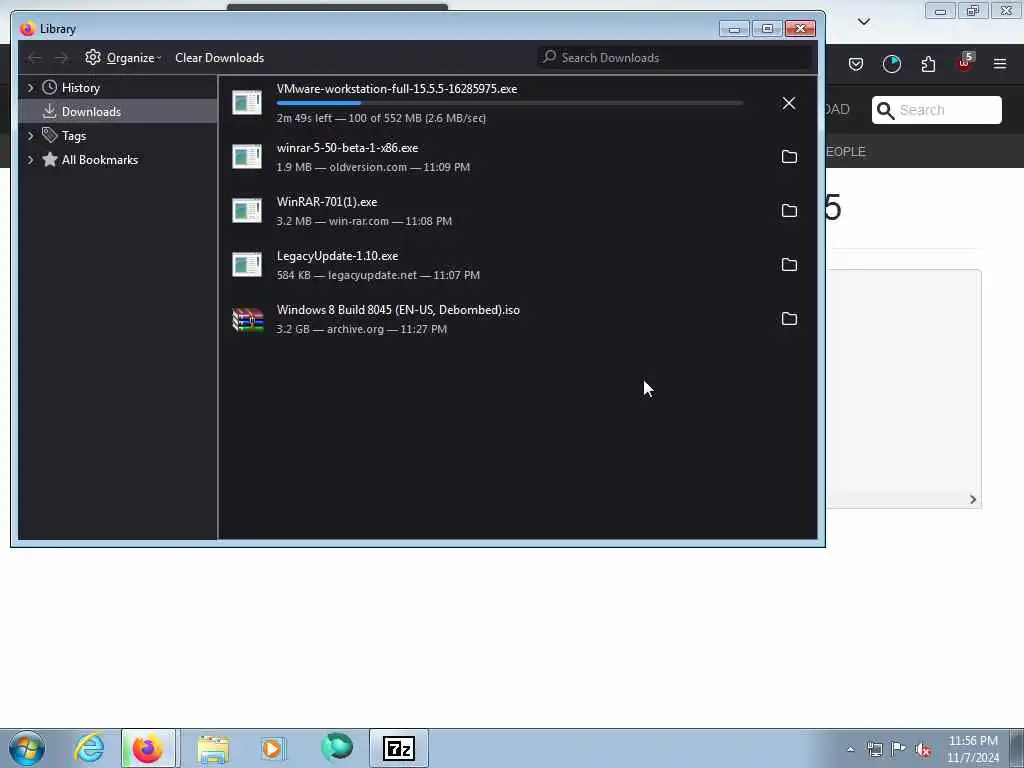Click the right arrow in the page panel

(972, 500)
